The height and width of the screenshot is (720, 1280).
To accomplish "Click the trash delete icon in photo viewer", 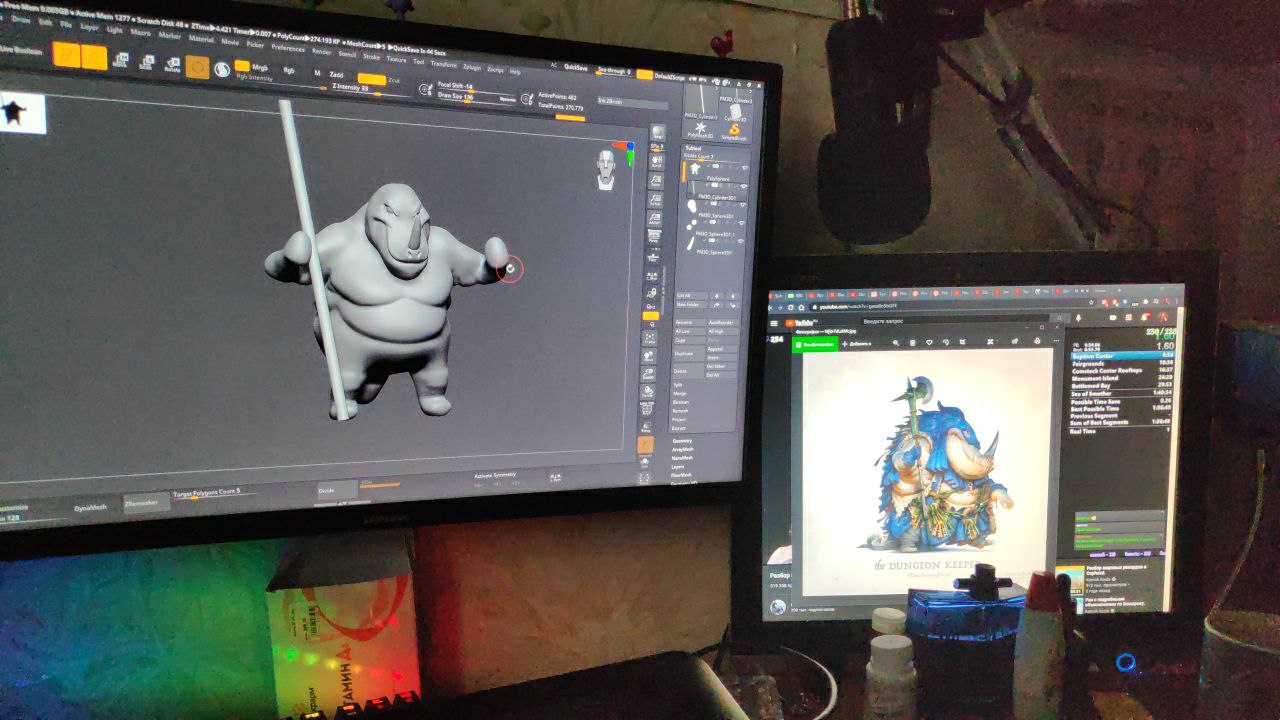I will 912,342.
